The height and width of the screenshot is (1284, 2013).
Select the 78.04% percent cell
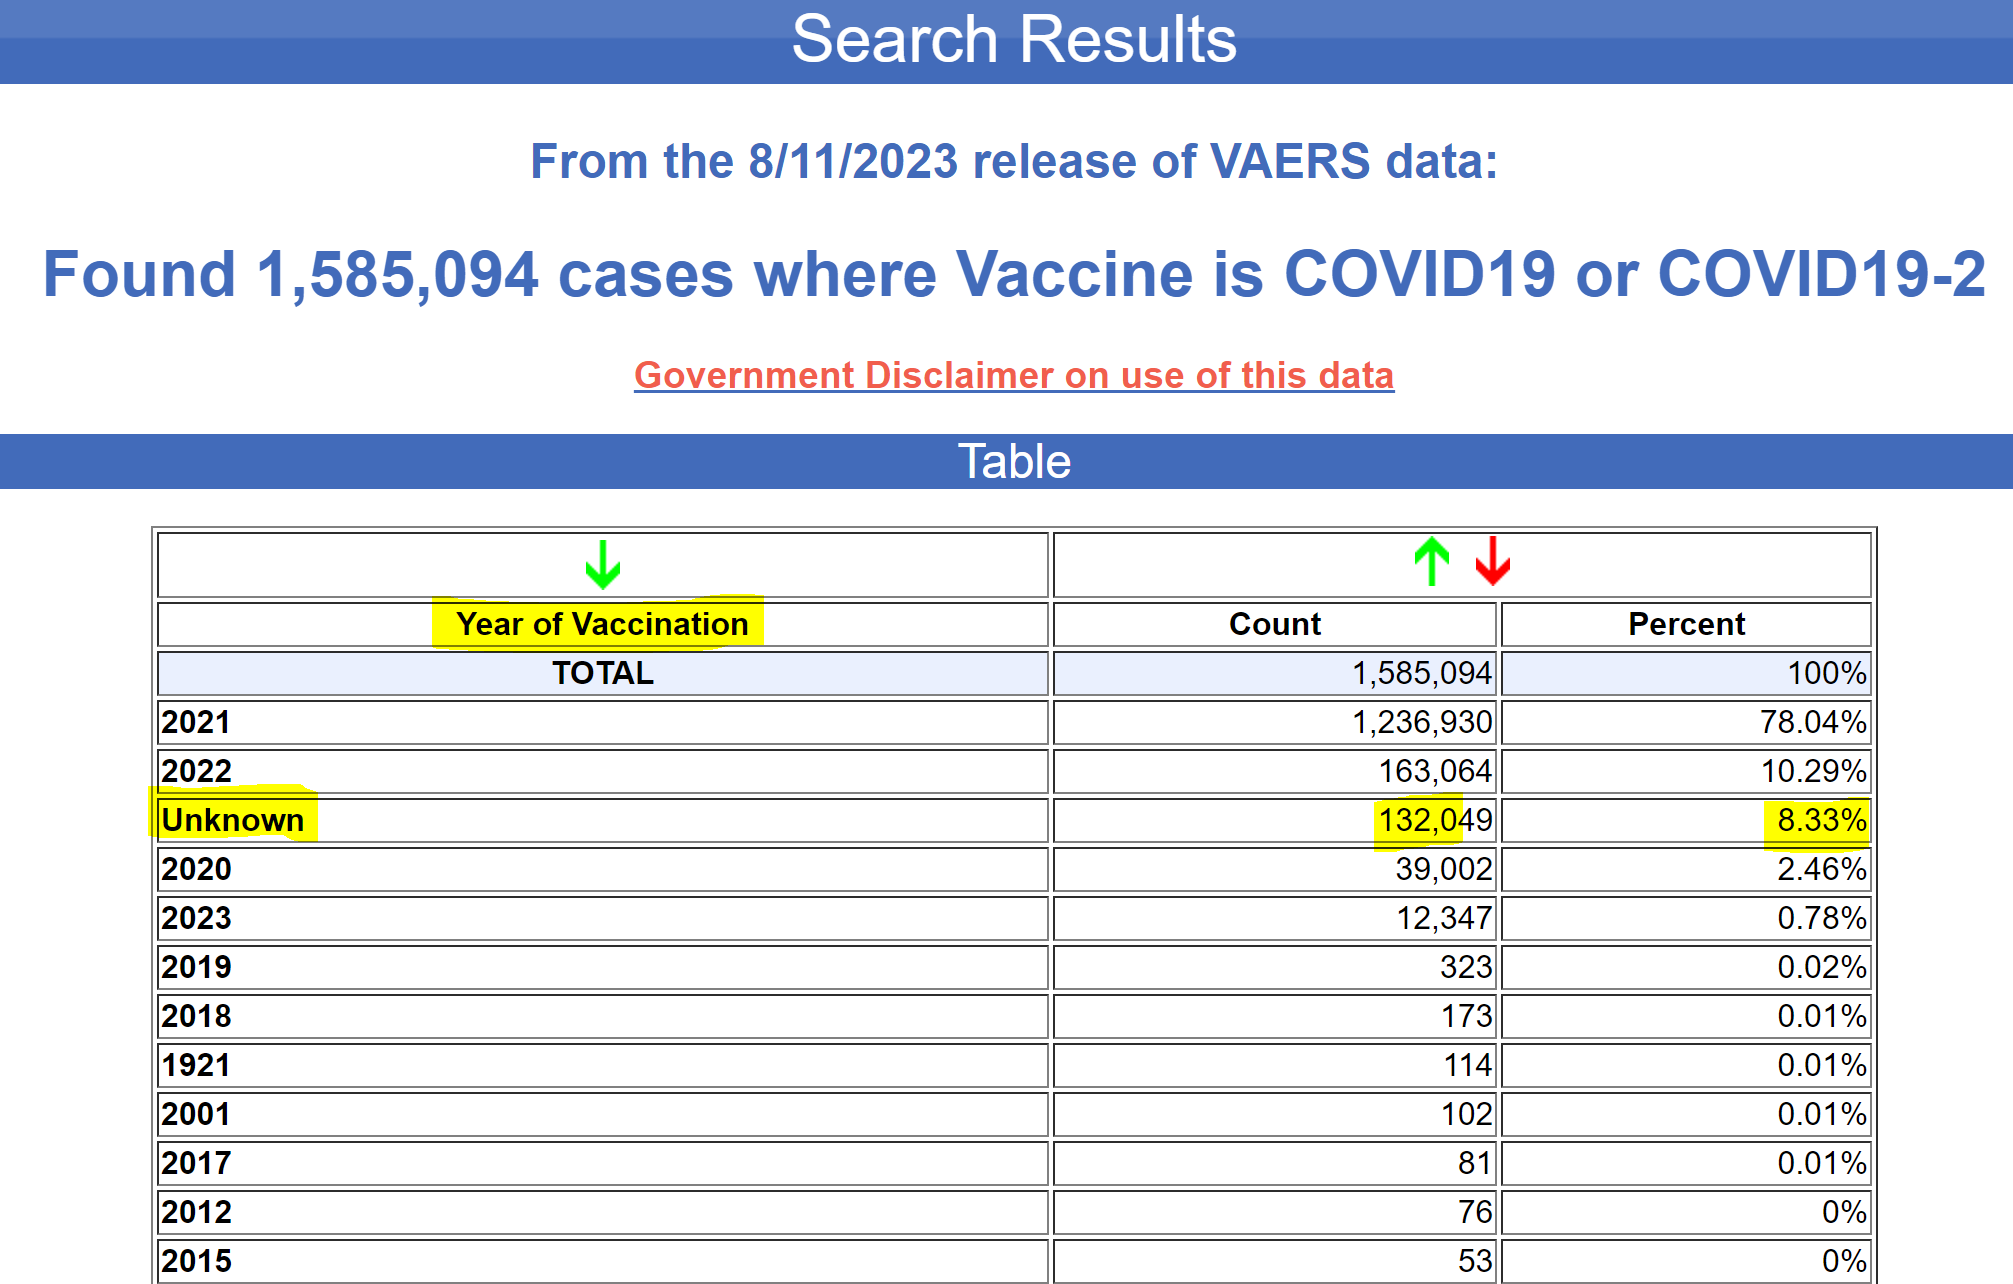click(1686, 722)
